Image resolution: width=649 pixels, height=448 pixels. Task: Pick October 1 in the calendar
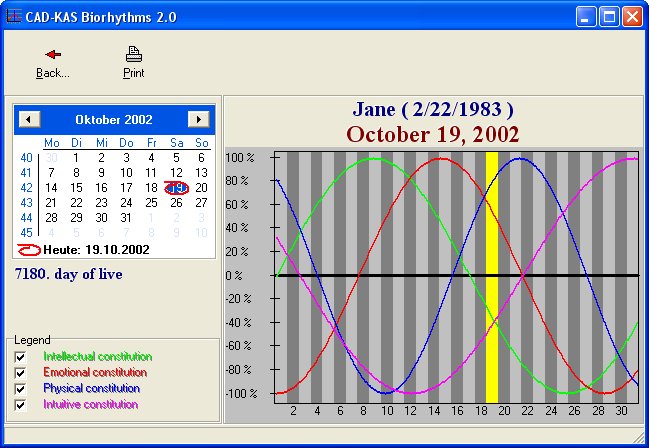(76, 157)
